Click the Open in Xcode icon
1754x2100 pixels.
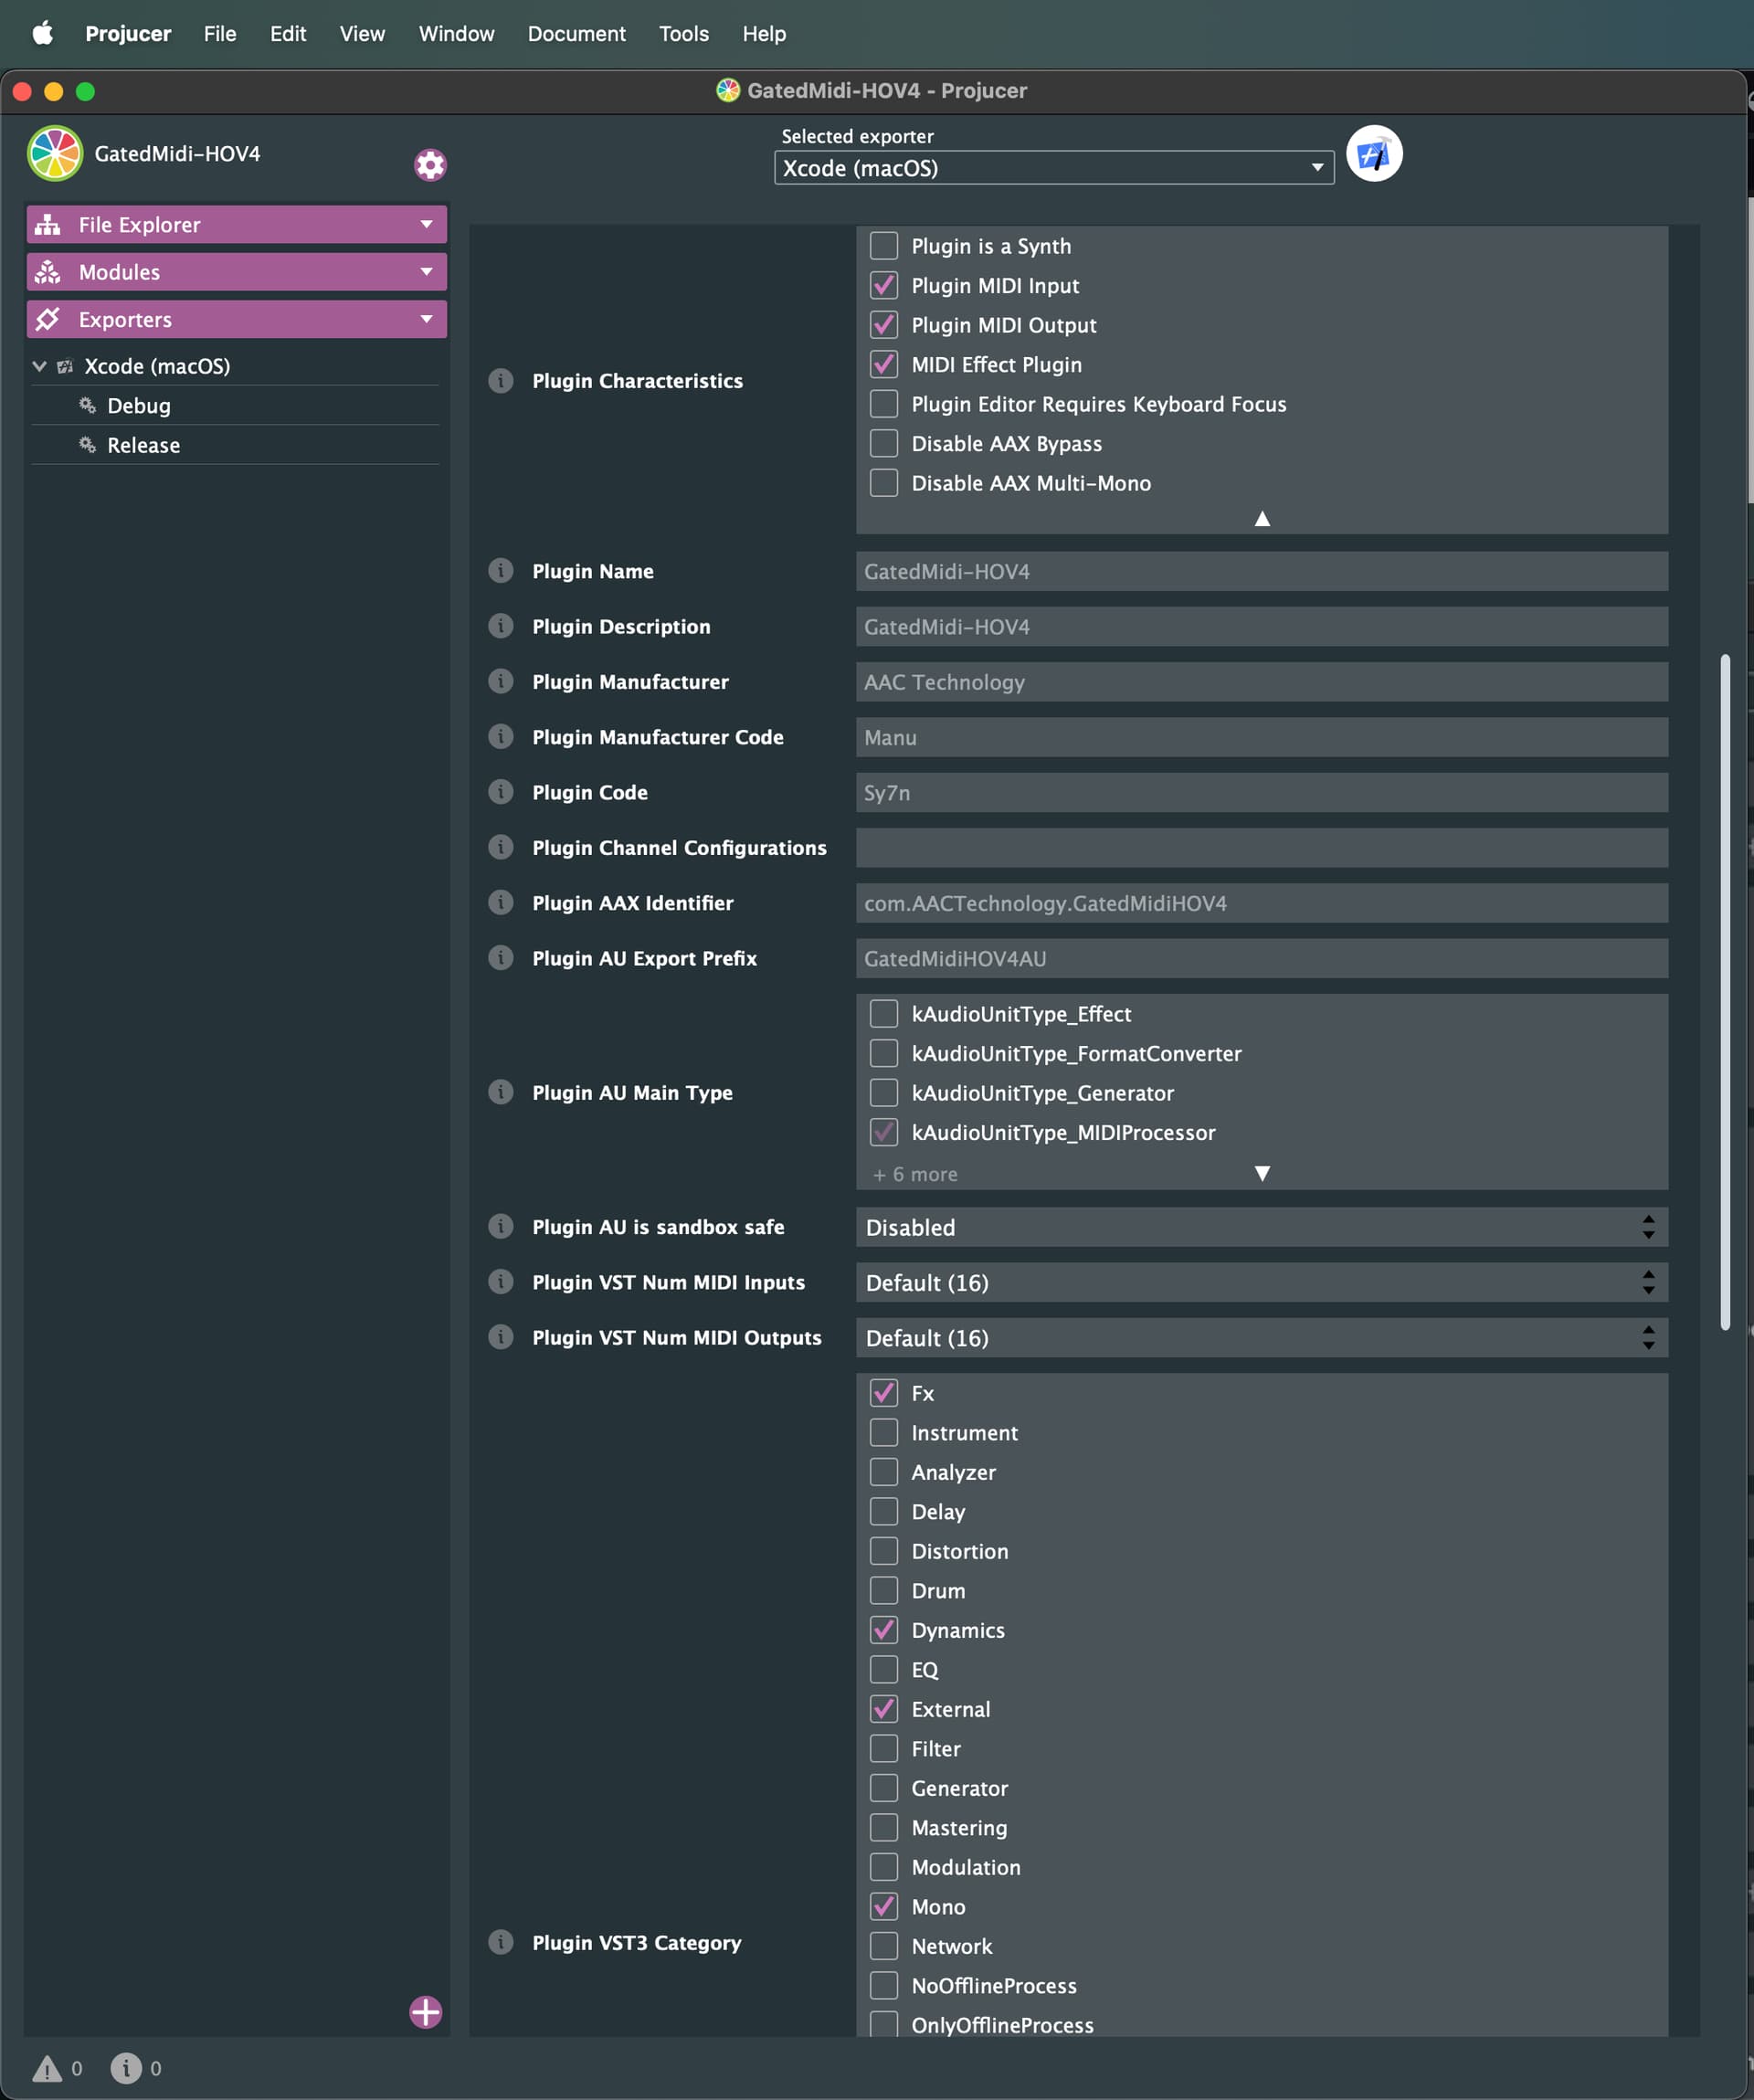1374,154
